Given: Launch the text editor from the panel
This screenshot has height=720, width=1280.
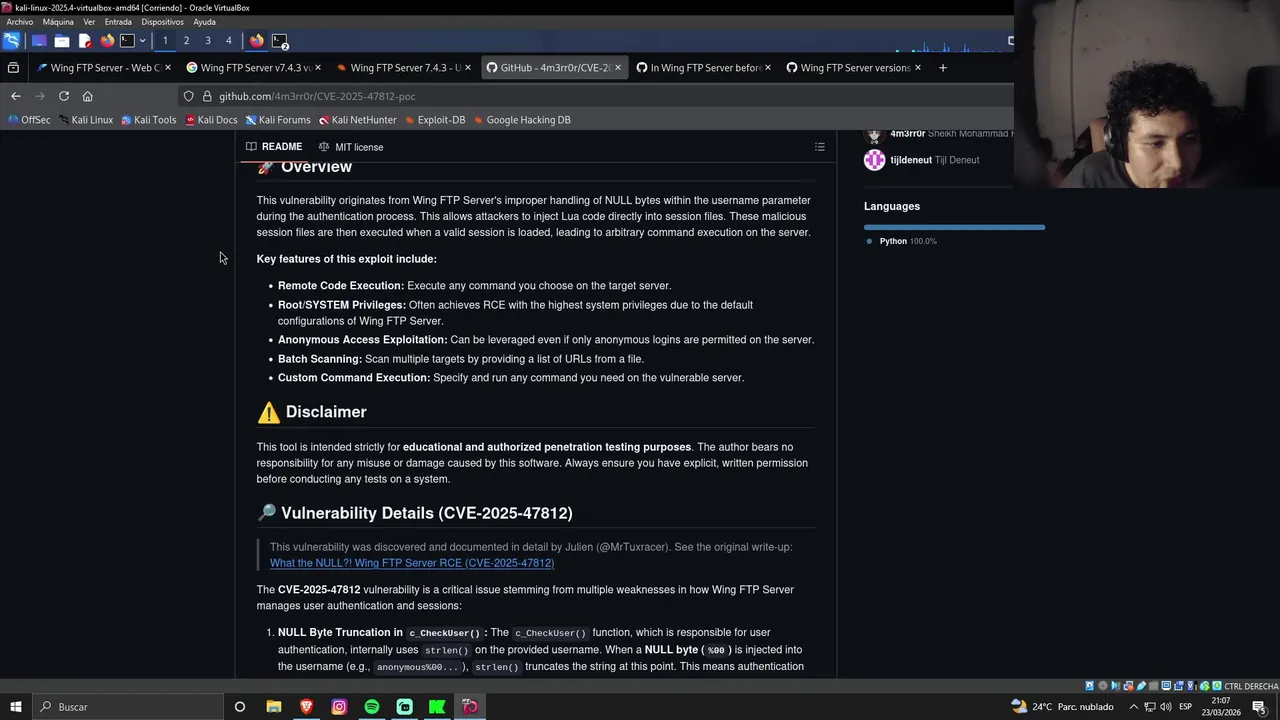Looking at the screenshot, I should (x=85, y=41).
